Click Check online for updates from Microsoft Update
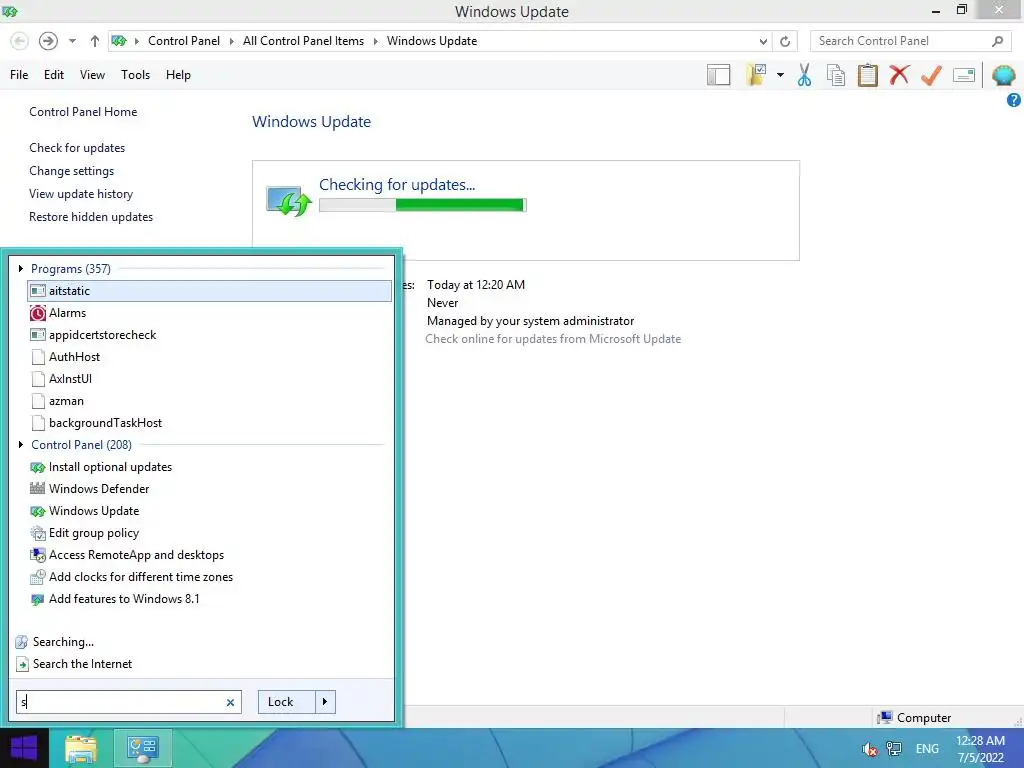Viewport: 1024px width, 768px height. pyautogui.click(x=553, y=339)
